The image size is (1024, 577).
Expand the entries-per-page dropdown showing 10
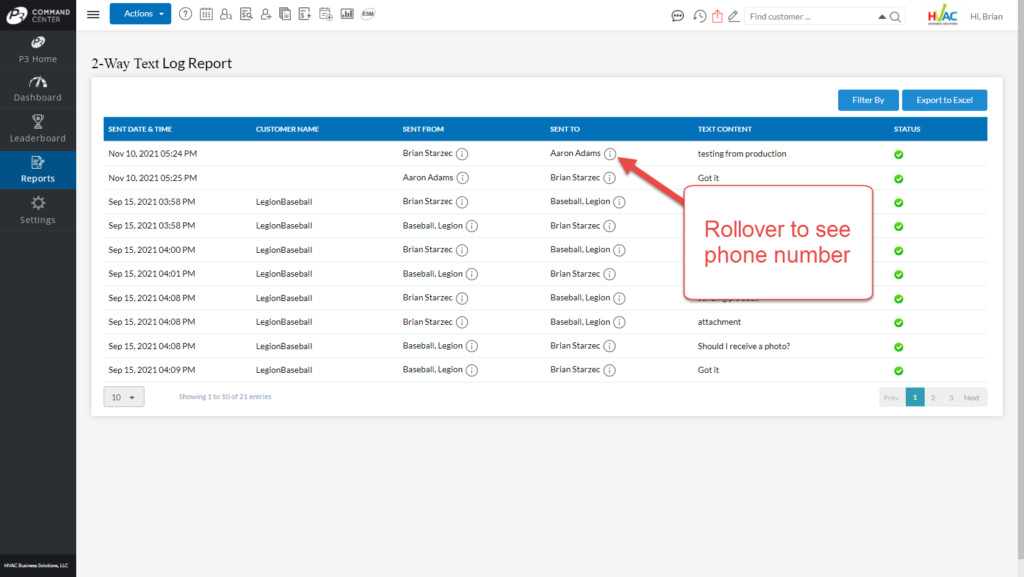coord(123,396)
